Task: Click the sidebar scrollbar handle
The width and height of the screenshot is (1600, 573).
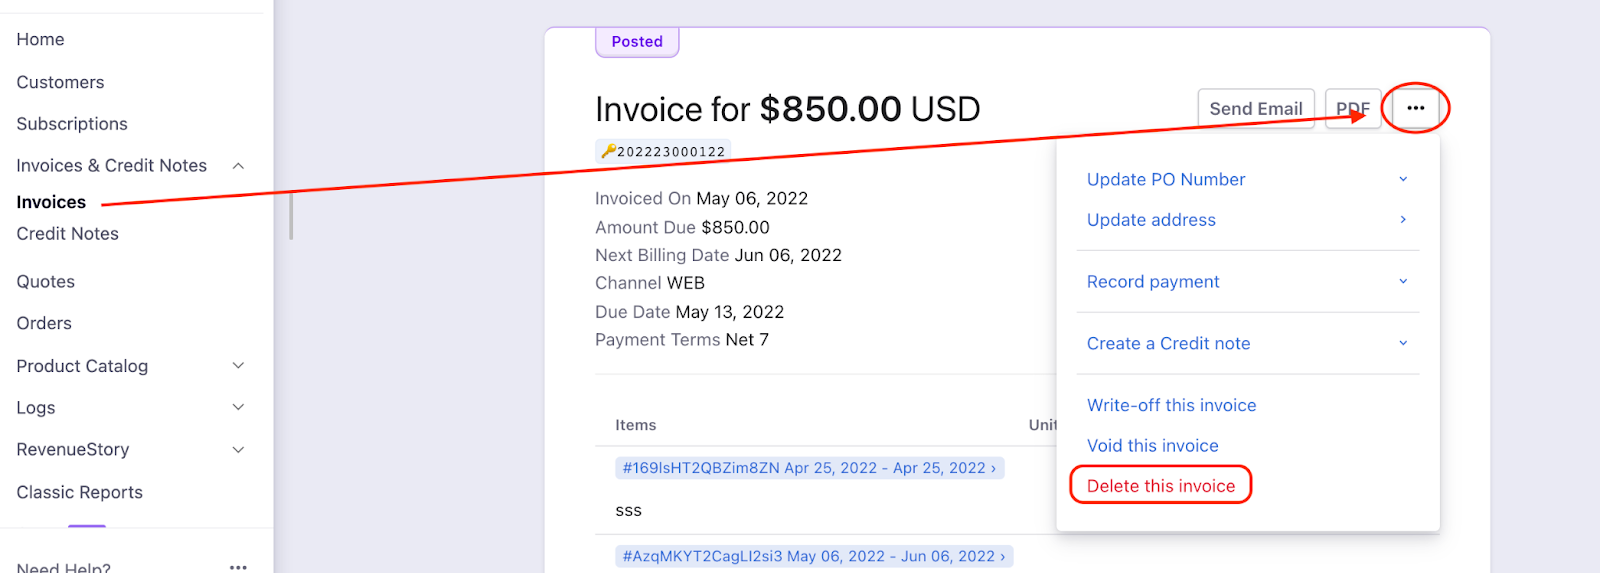Action: coord(291,216)
